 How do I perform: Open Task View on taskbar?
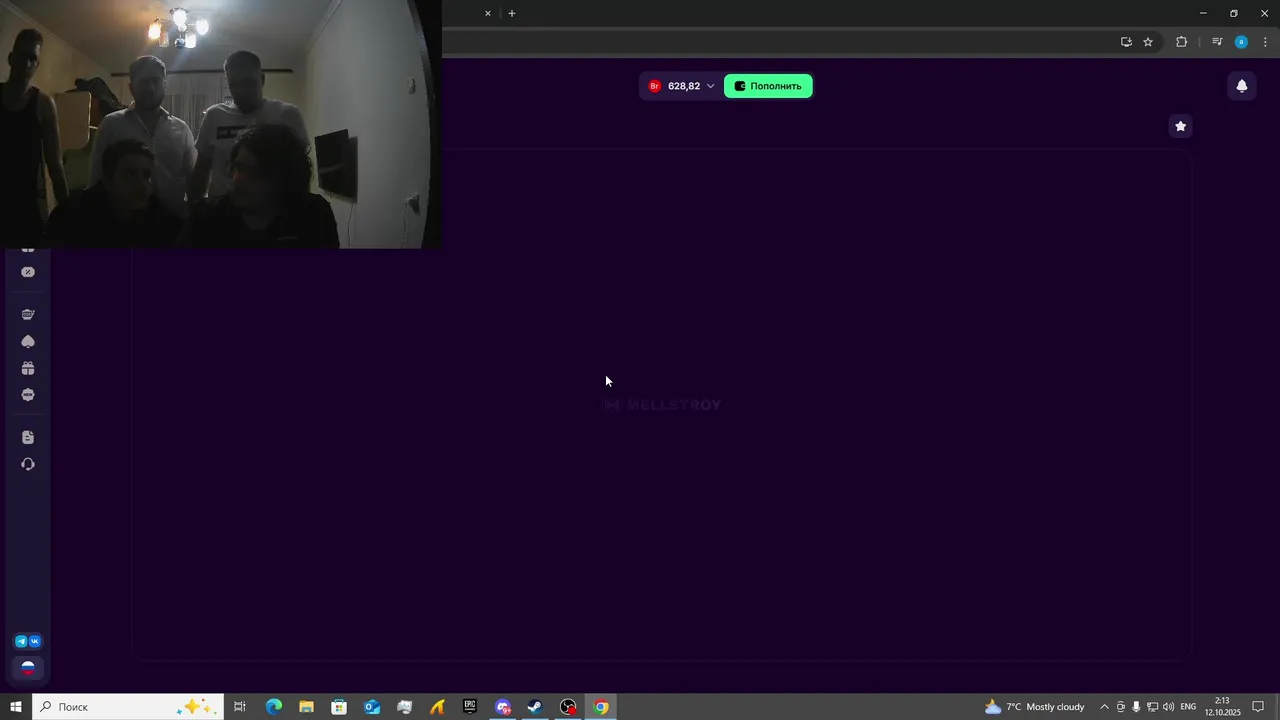click(240, 707)
